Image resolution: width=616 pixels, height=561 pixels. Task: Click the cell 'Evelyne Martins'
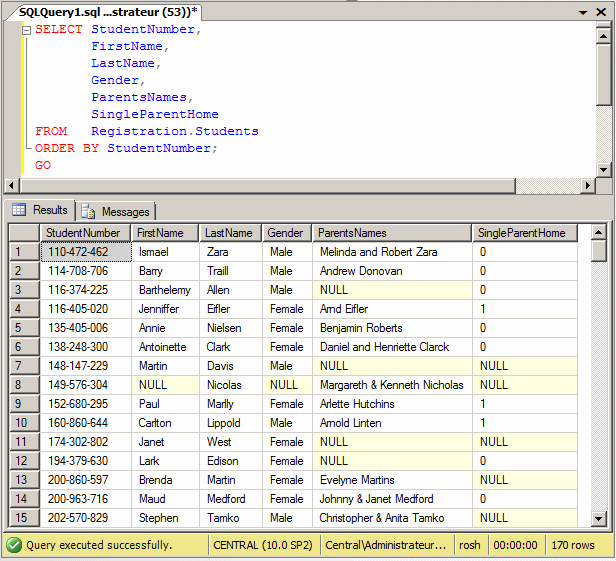click(x=392, y=480)
